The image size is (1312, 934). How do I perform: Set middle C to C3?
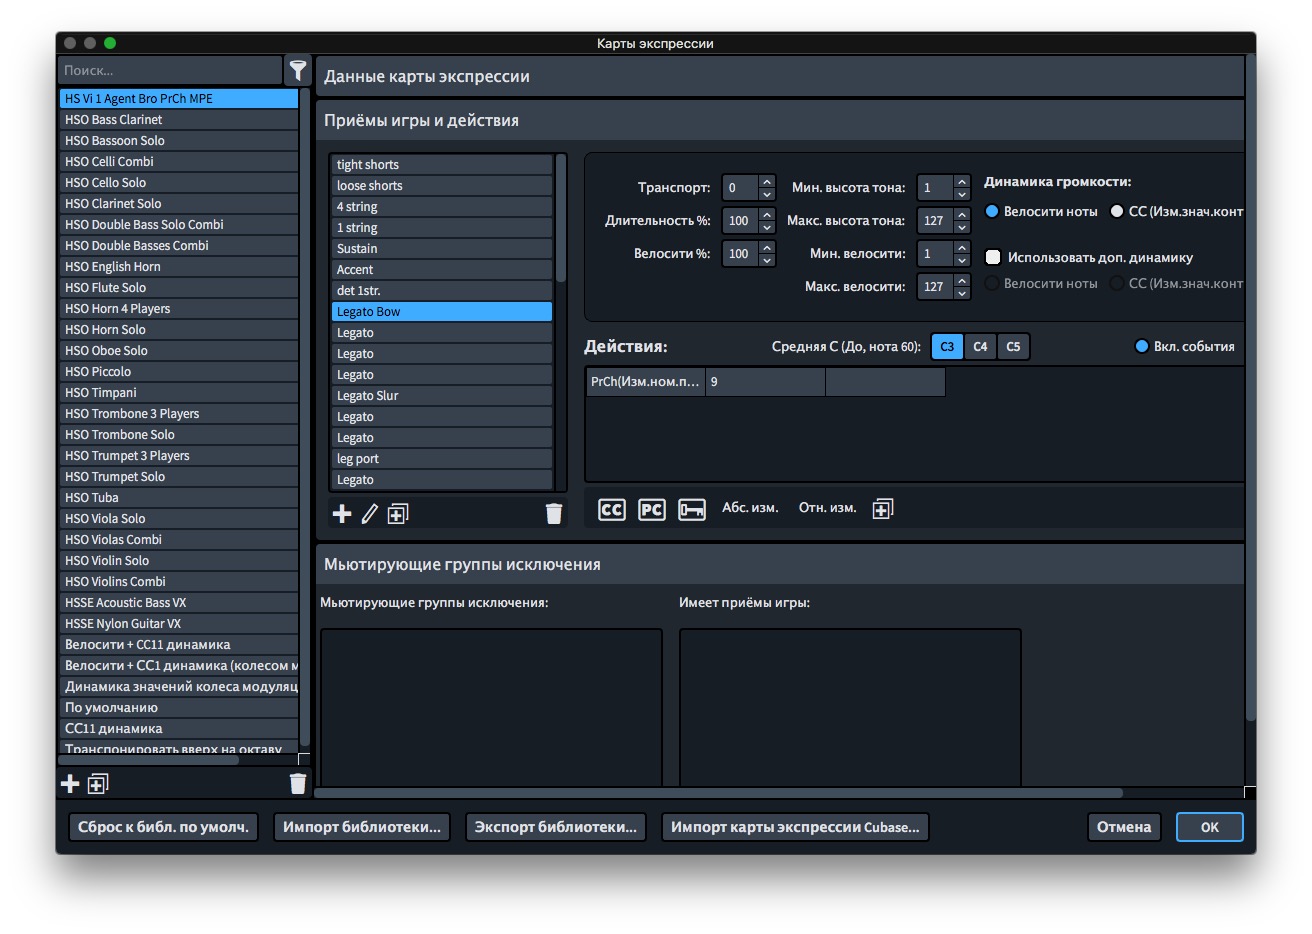coord(947,346)
